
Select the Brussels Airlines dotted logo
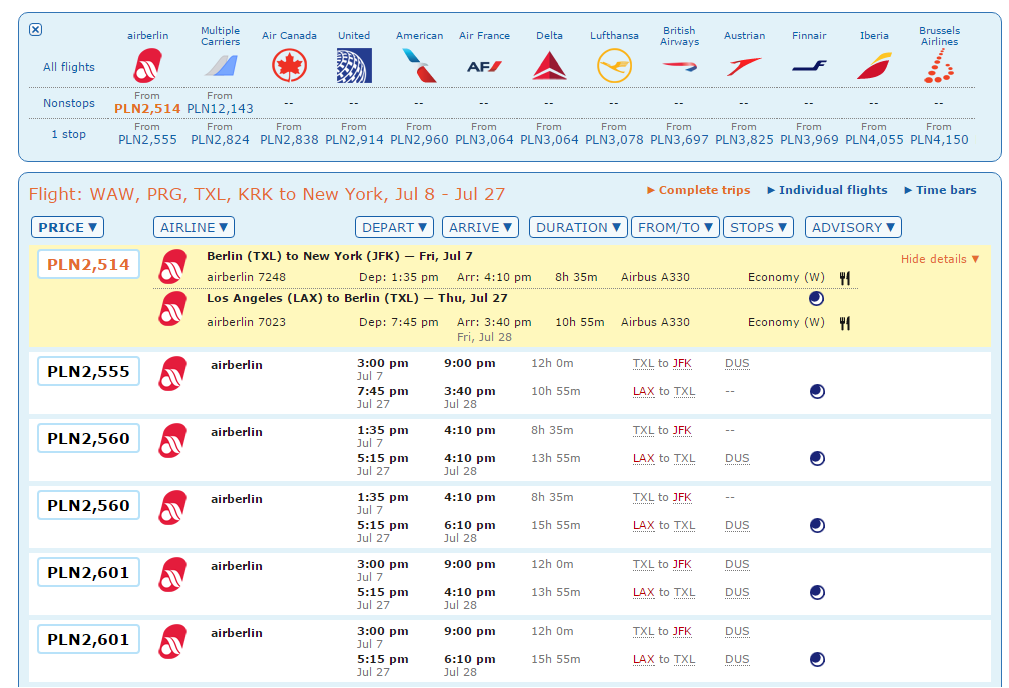[x=939, y=66]
